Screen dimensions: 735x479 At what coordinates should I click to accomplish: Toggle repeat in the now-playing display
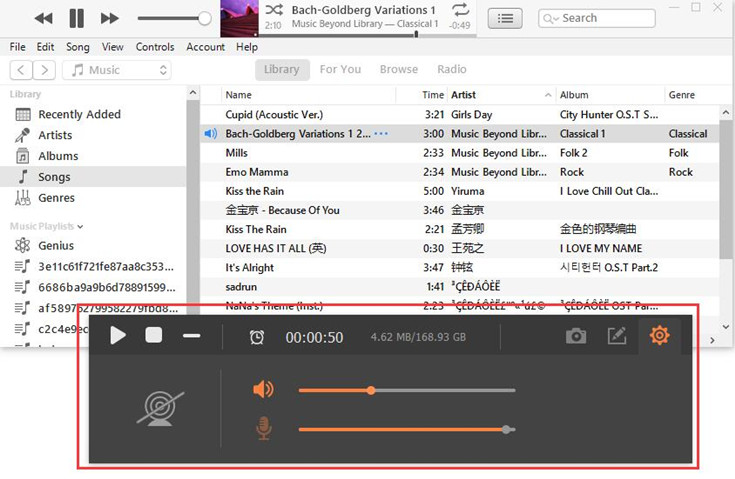coord(460,9)
